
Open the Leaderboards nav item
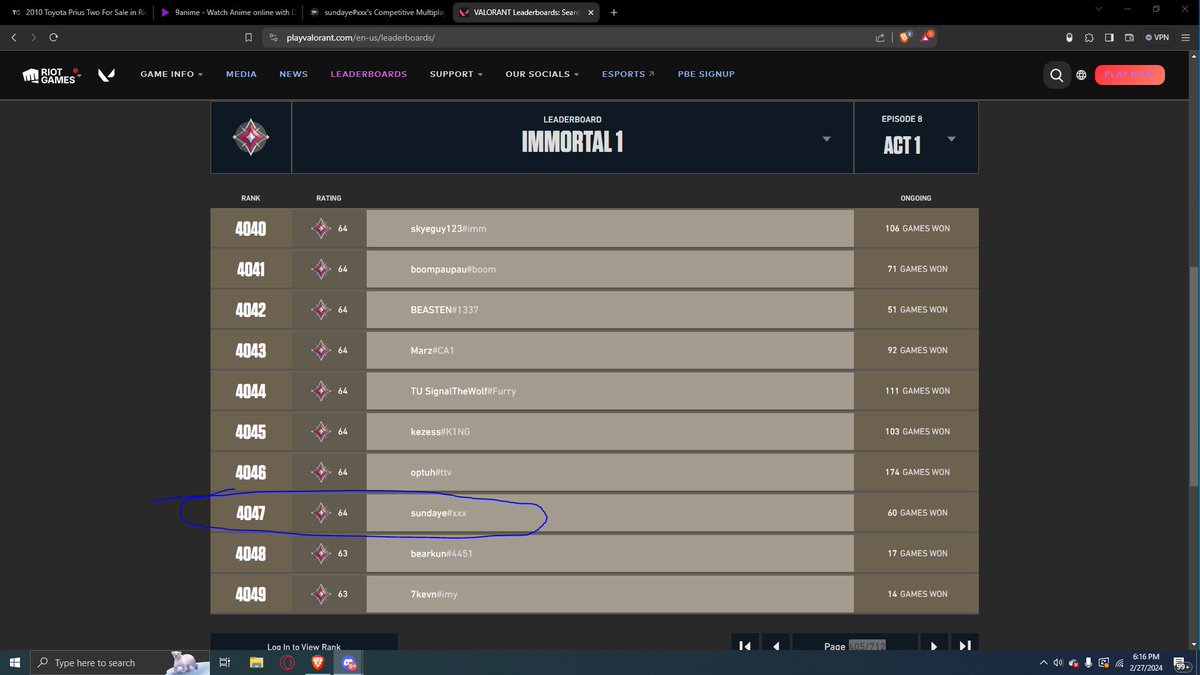[x=369, y=74]
